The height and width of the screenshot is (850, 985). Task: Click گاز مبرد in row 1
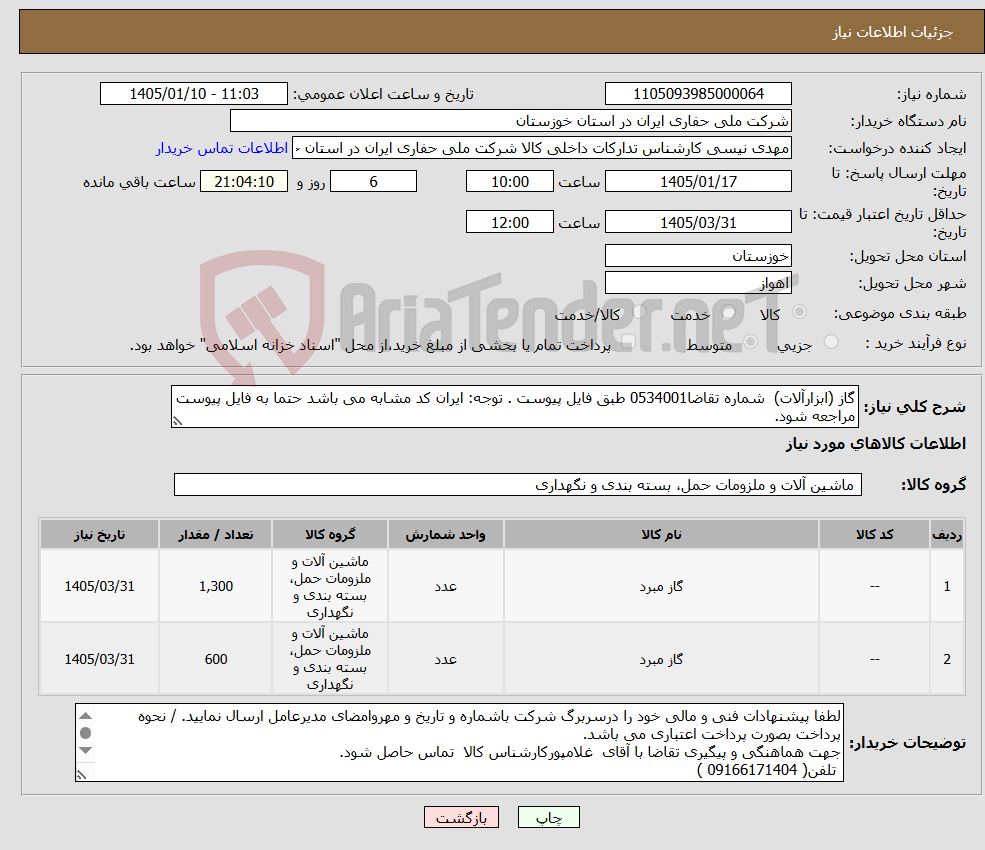tap(661, 587)
